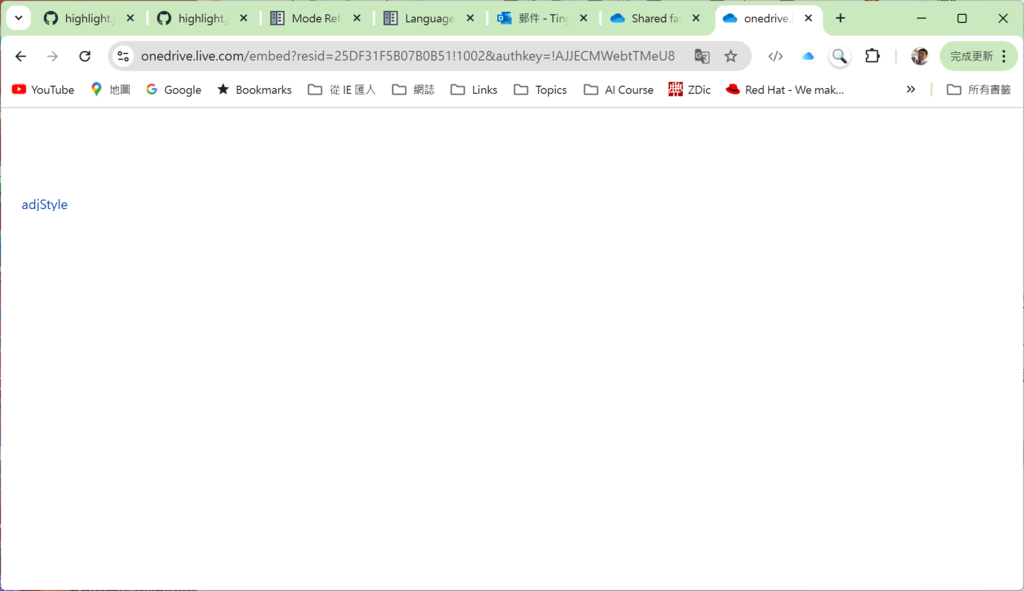This screenshot has height=591, width=1024.
Task: Close the Shared OneDrive tab
Action: [696, 18]
